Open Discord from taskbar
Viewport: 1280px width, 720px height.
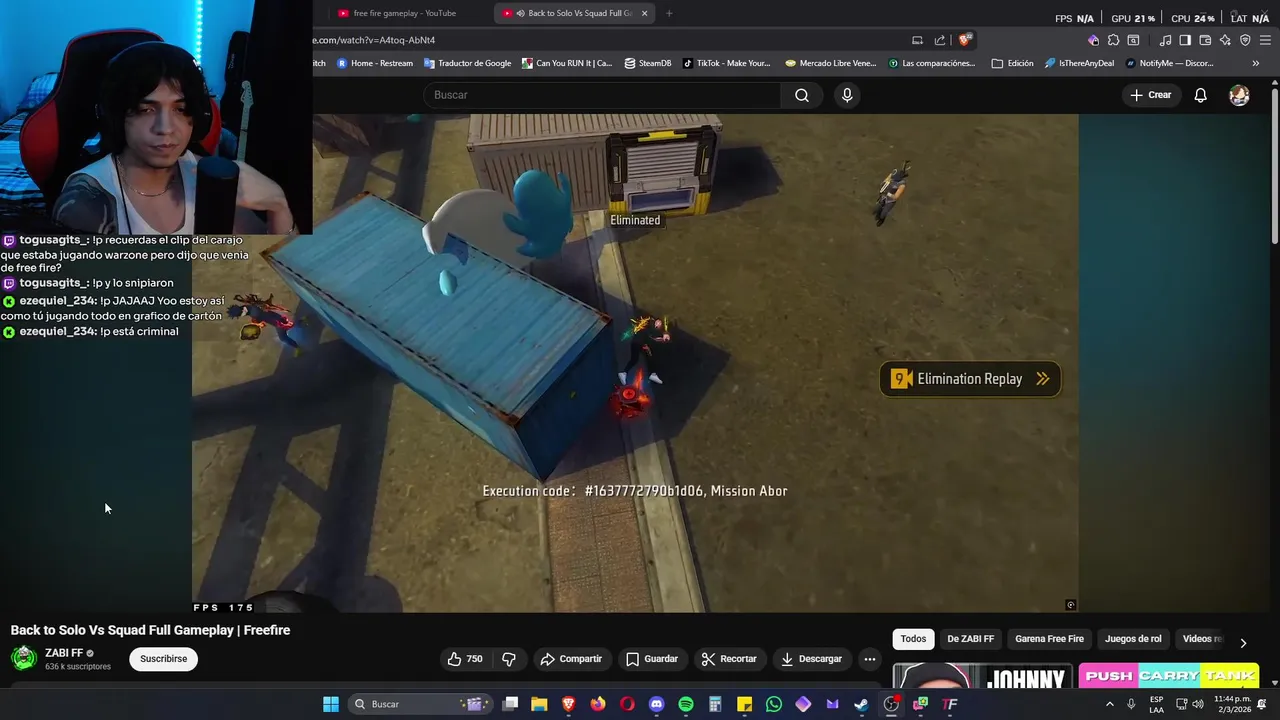pyautogui.click(x=656, y=704)
